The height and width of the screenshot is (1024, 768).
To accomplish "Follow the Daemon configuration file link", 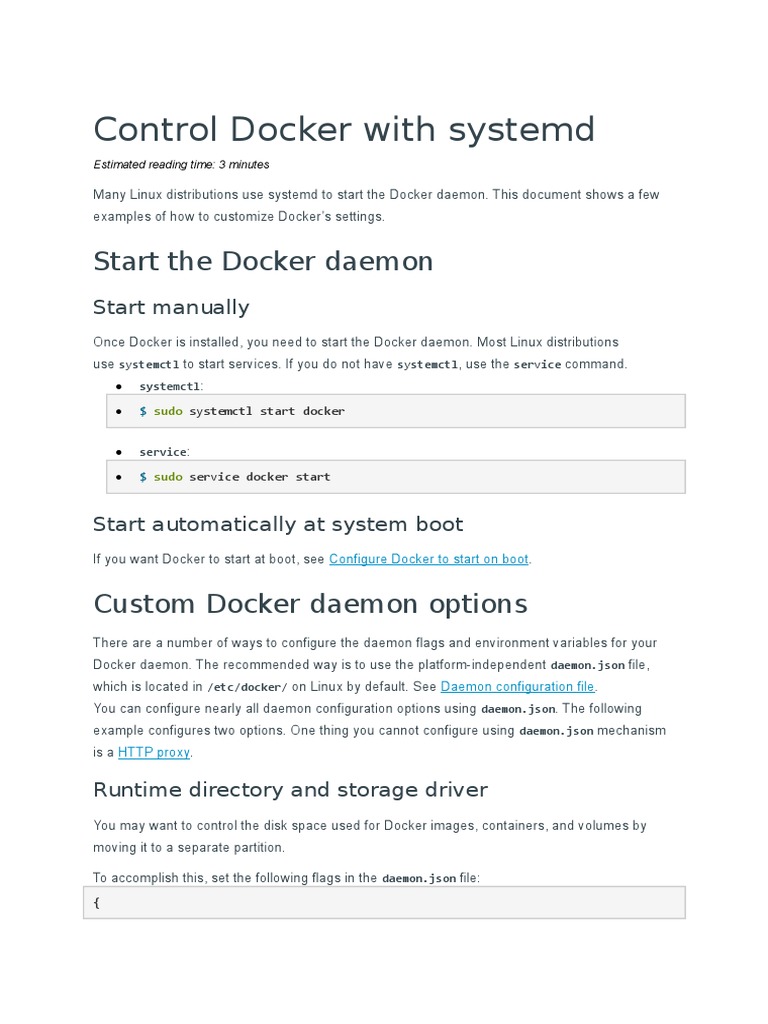I will click(517, 687).
